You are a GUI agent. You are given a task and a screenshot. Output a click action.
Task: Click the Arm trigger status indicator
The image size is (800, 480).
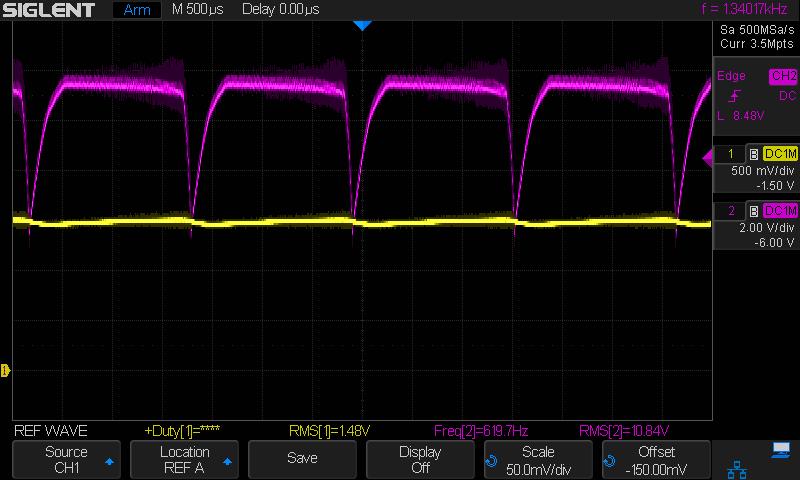137,10
